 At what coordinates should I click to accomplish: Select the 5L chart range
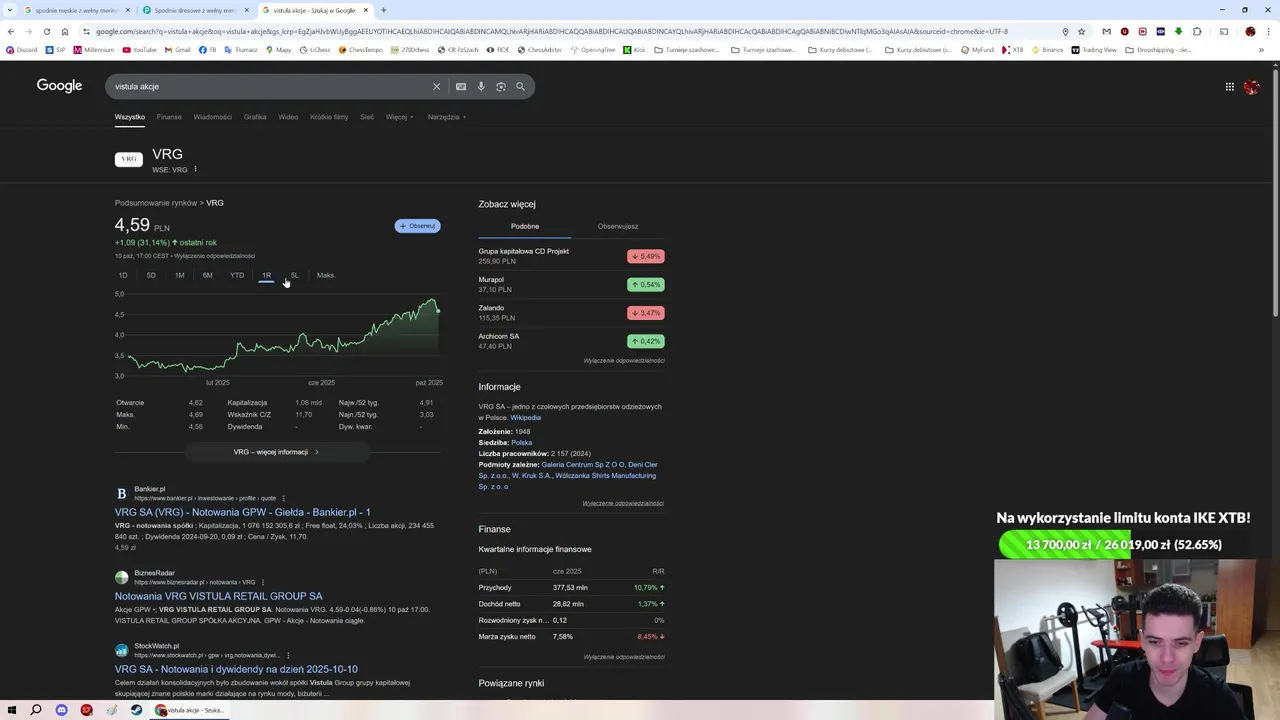[294, 275]
